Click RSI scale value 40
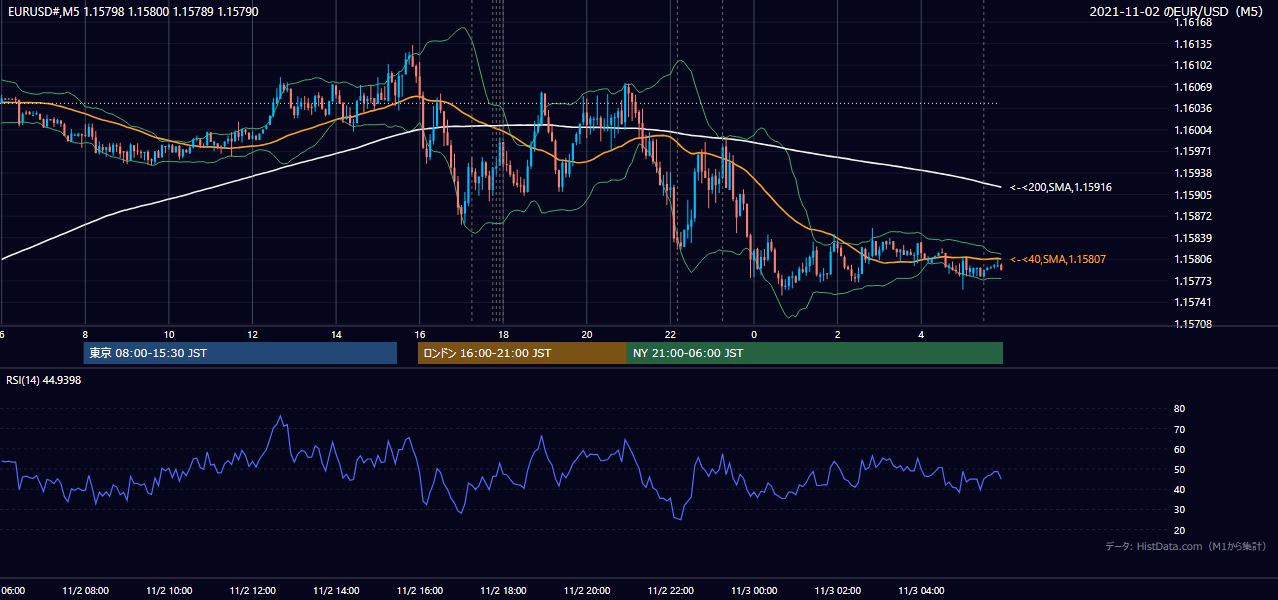1278x600 pixels. pos(1179,489)
